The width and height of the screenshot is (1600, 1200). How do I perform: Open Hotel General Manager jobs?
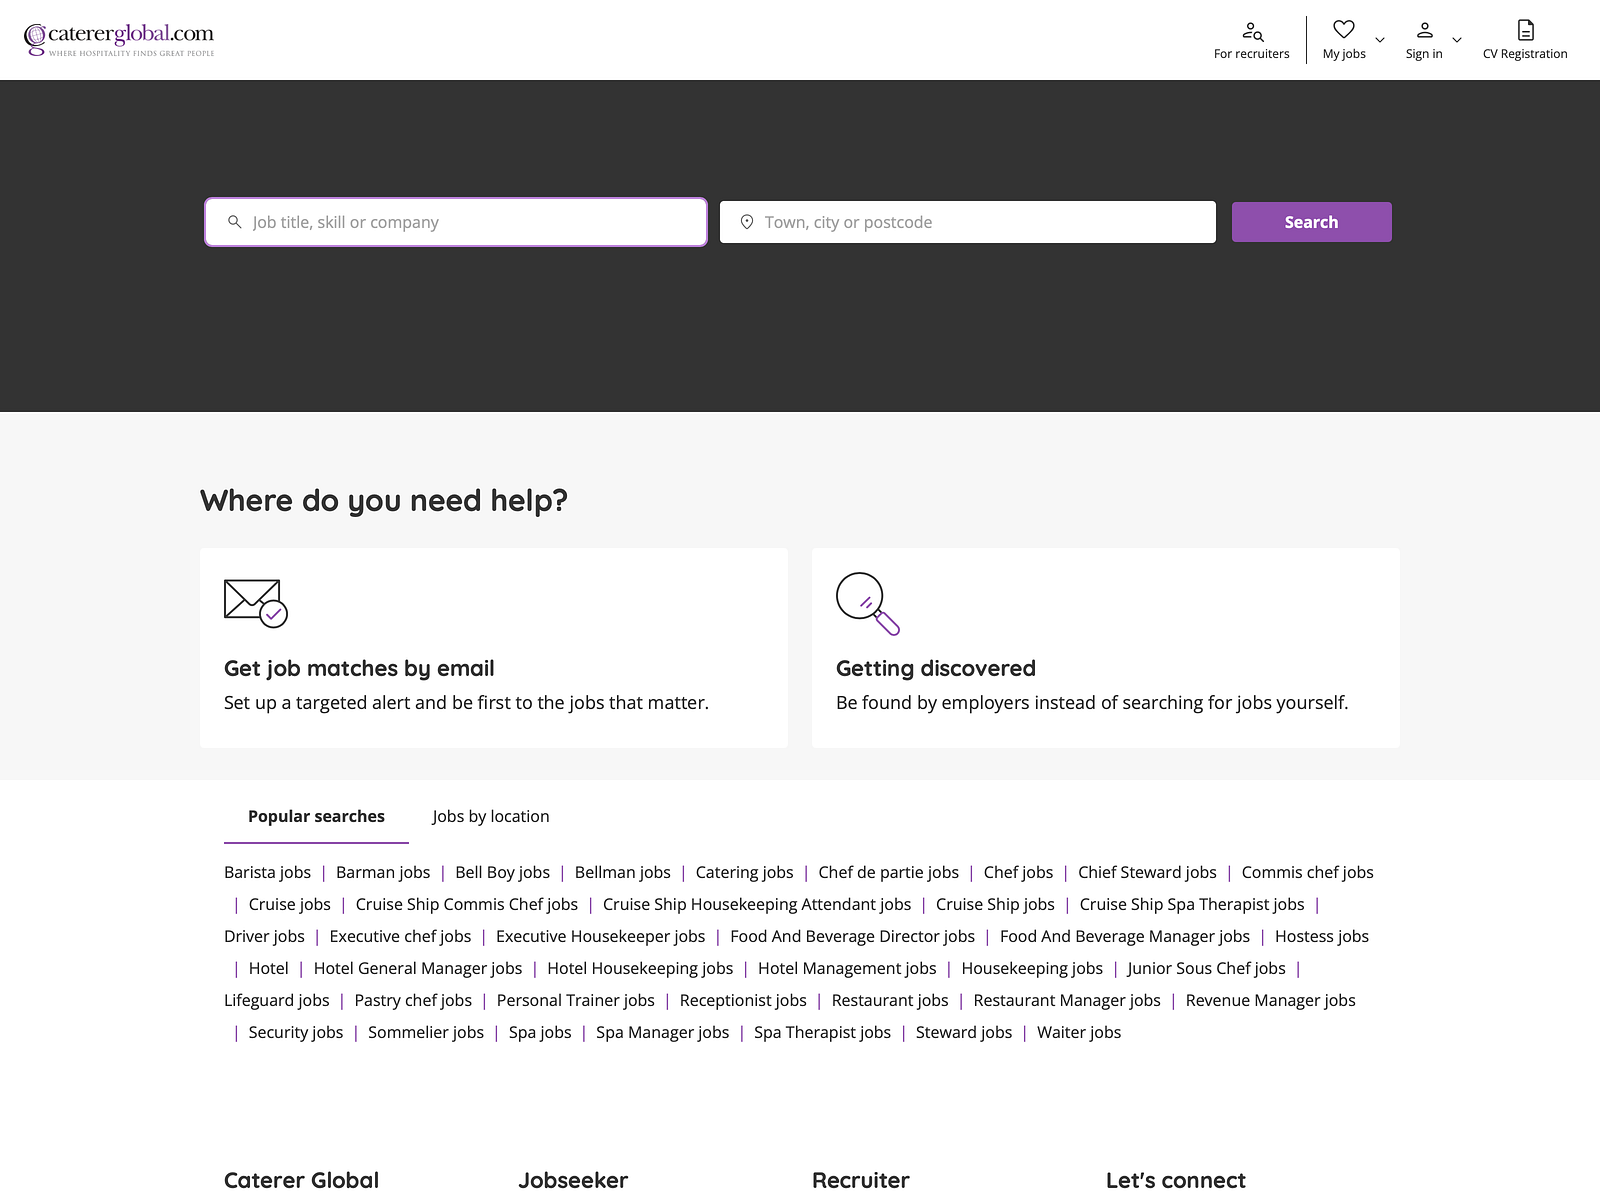(417, 968)
